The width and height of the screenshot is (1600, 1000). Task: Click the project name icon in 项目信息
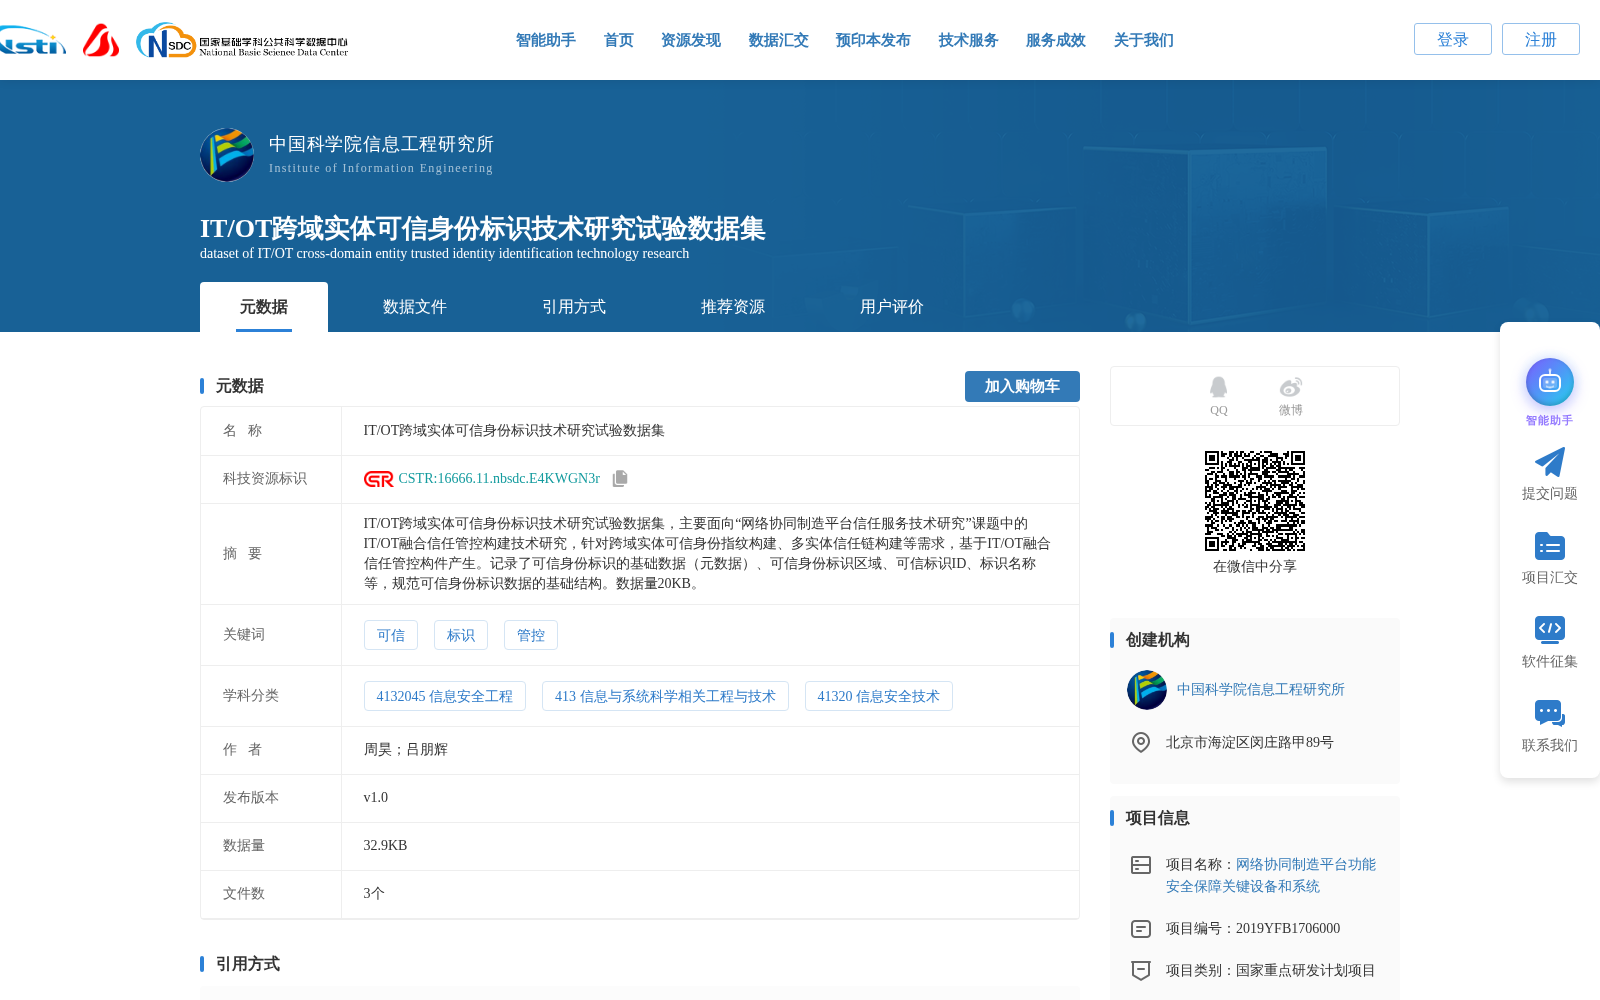coord(1140,865)
